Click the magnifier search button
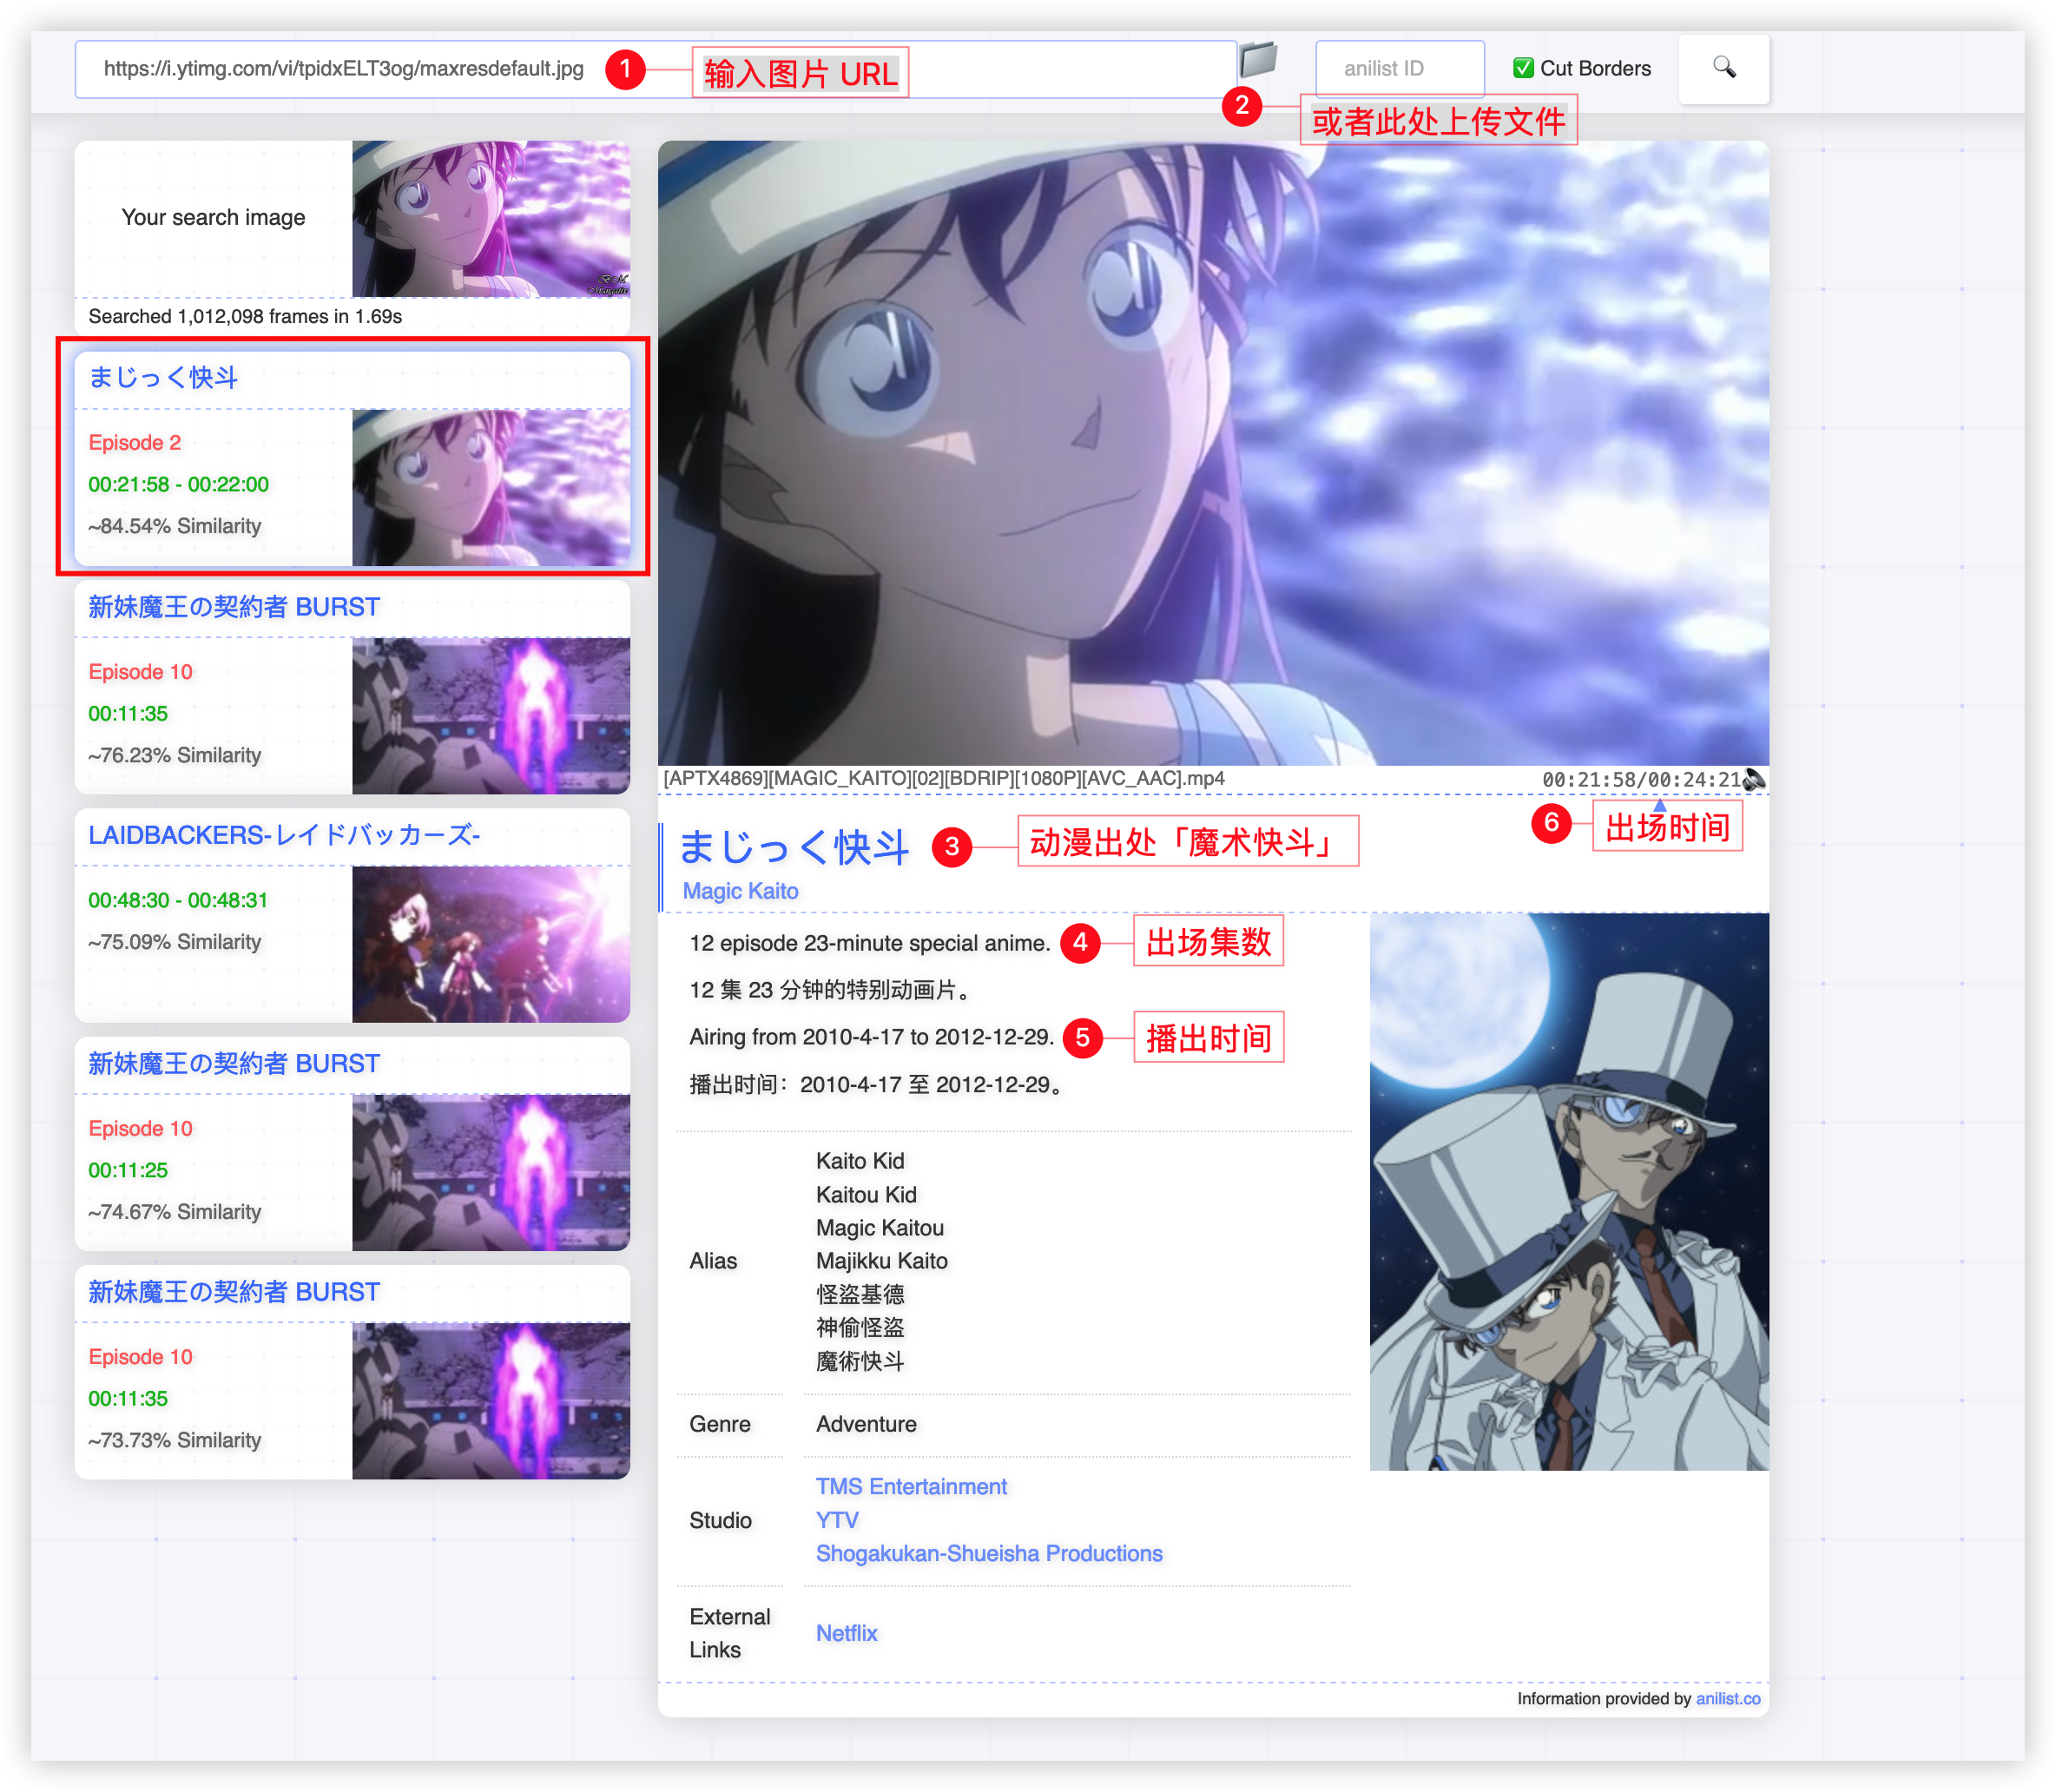 pyautogui.click(x=1723, y=68)
